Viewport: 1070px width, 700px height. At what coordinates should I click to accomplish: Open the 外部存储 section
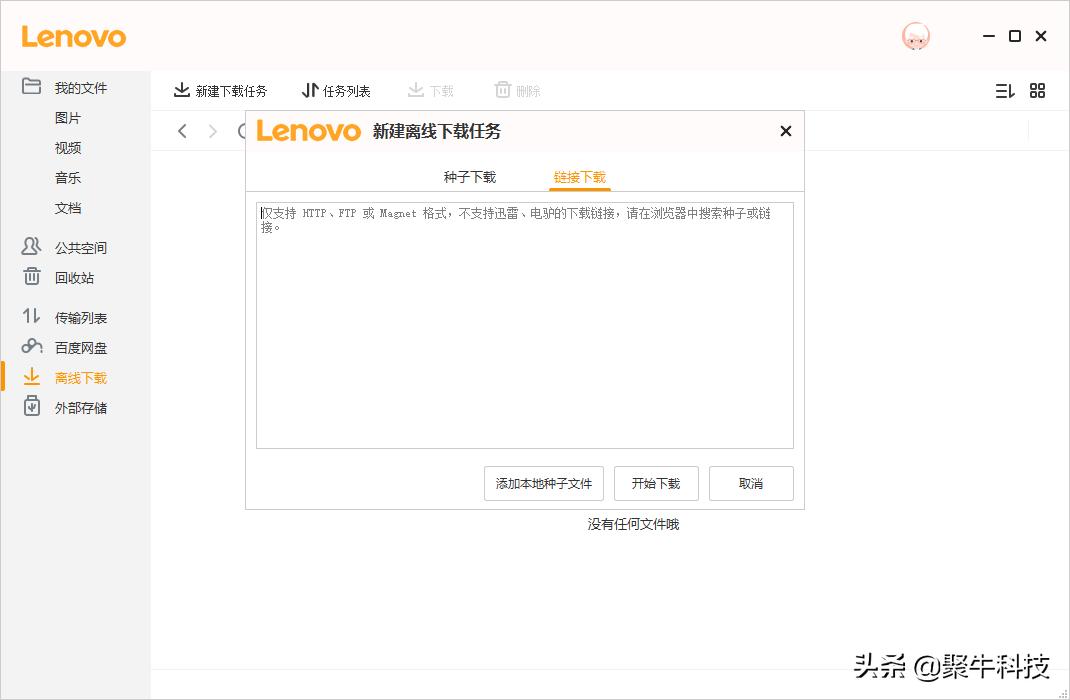(x=80, y=407)
